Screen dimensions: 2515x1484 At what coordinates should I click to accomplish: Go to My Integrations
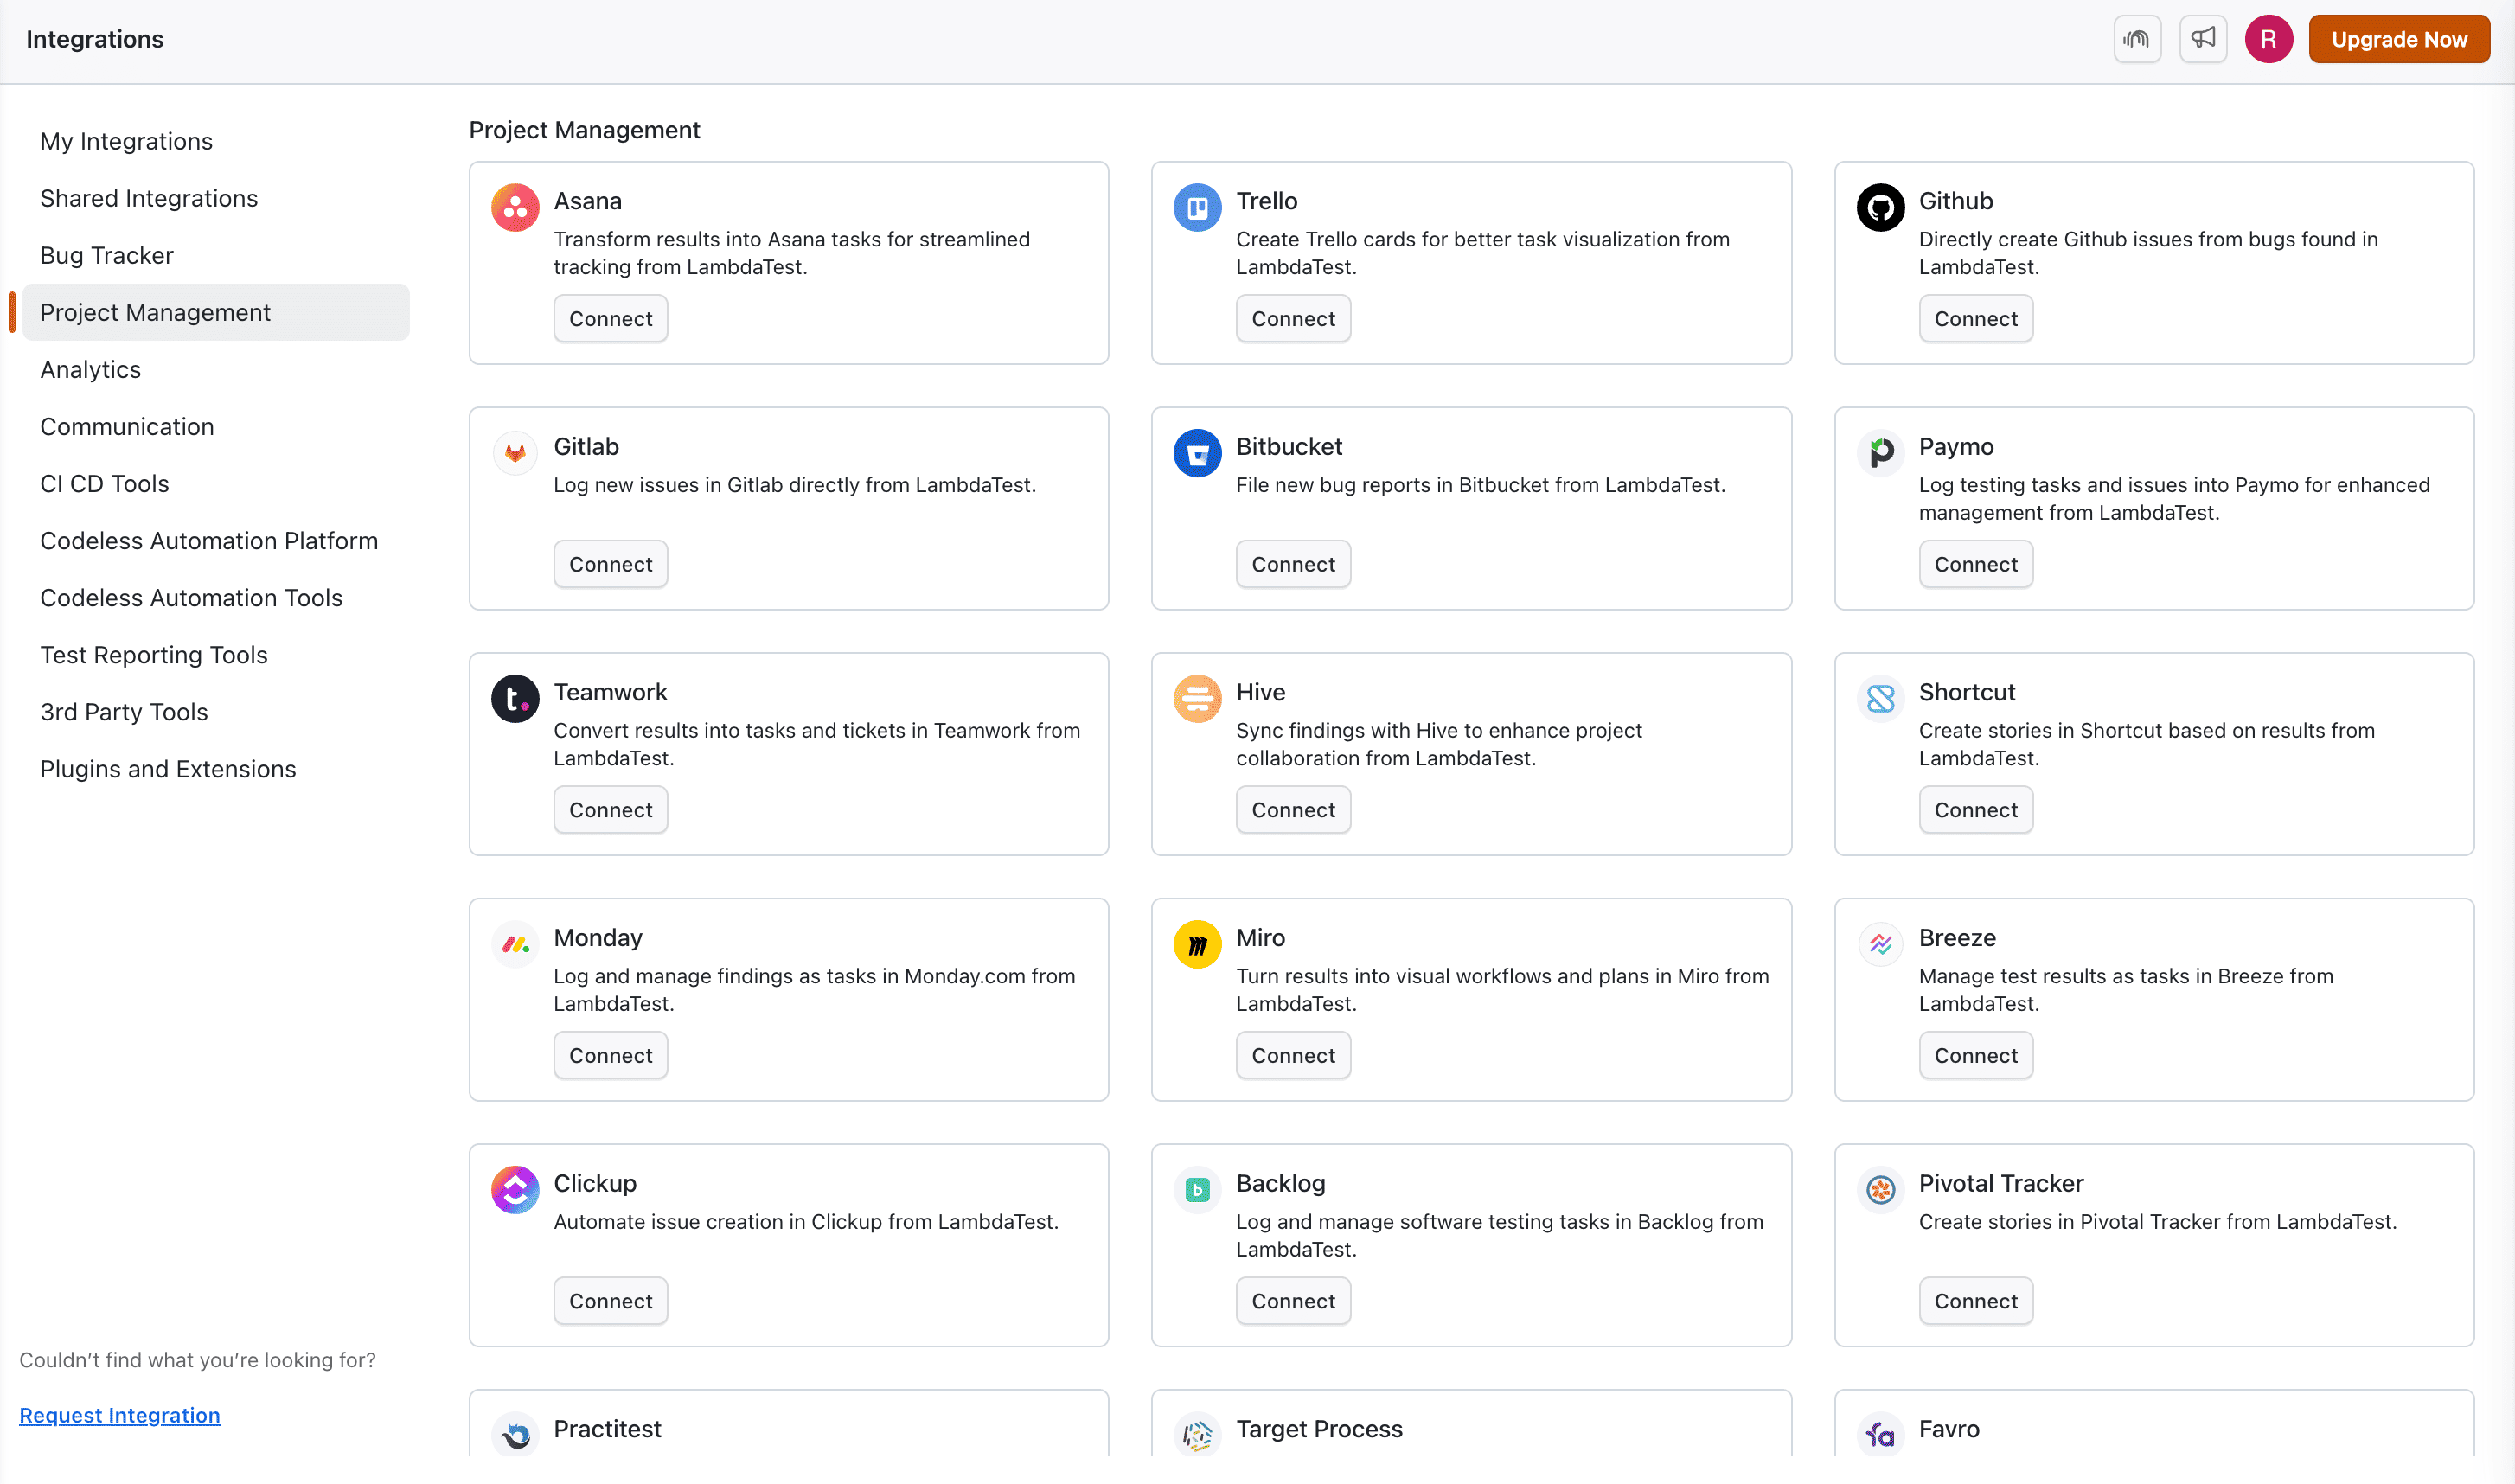(x=127, y=141)
